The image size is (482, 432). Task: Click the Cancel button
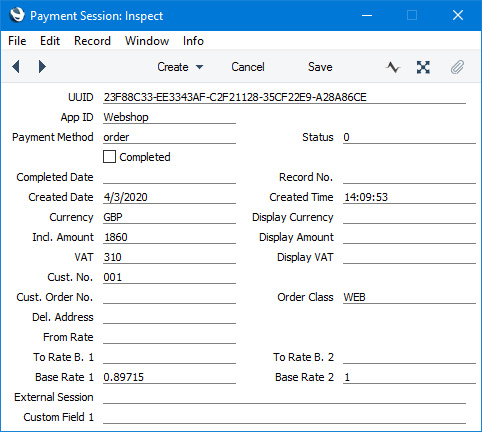[248, 67]
